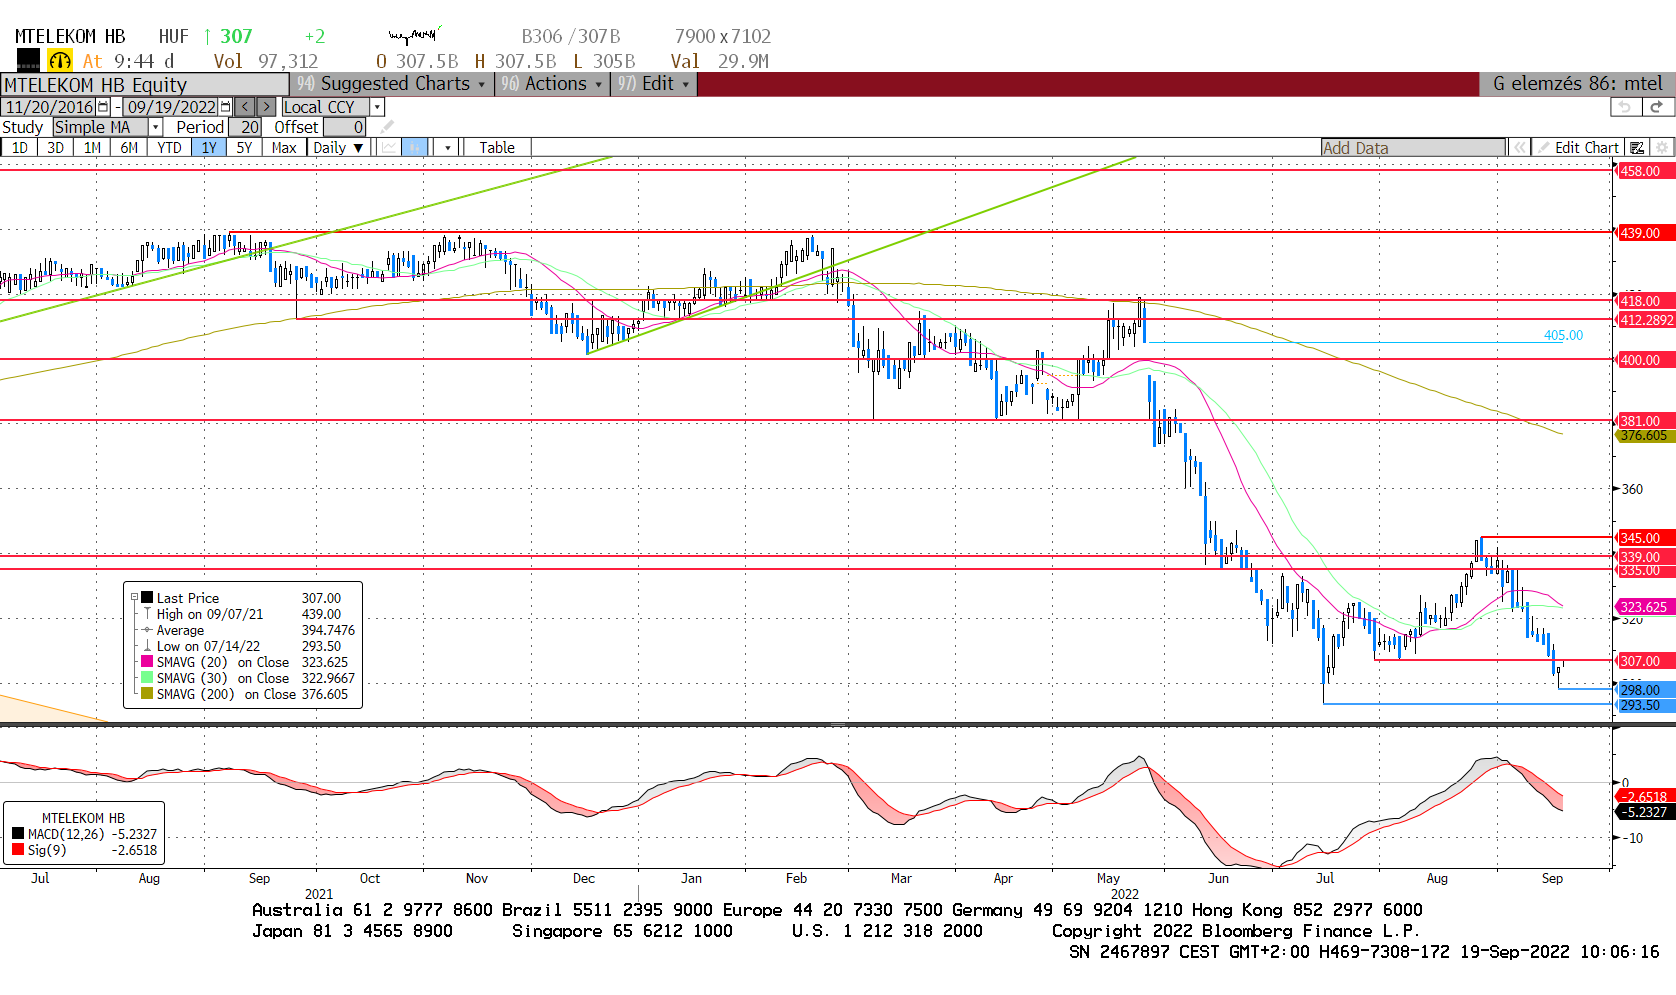
Task: Click the 439.00 price level label
Action: pyautogui.click(x=1645, y=233)
